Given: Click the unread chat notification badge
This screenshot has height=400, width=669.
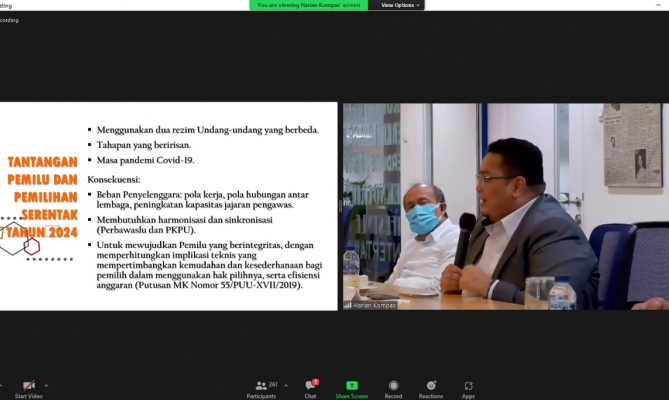Looking at the screenshot, I should point(315,382).
